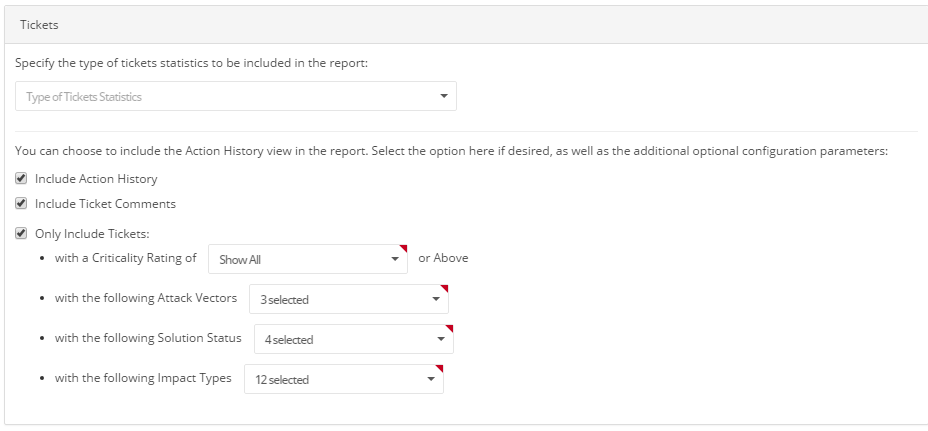Click the red corner marker on Criticality Rating

pyautogui.click(x=403, y=248)
